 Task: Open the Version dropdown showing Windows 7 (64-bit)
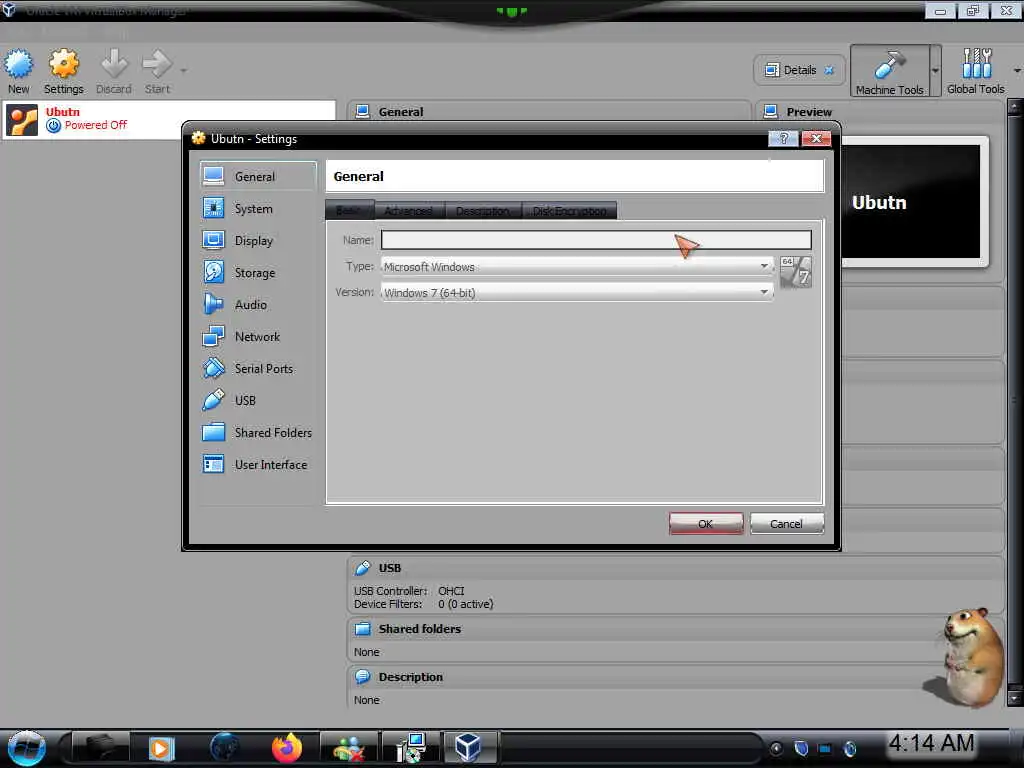(577, 293)
